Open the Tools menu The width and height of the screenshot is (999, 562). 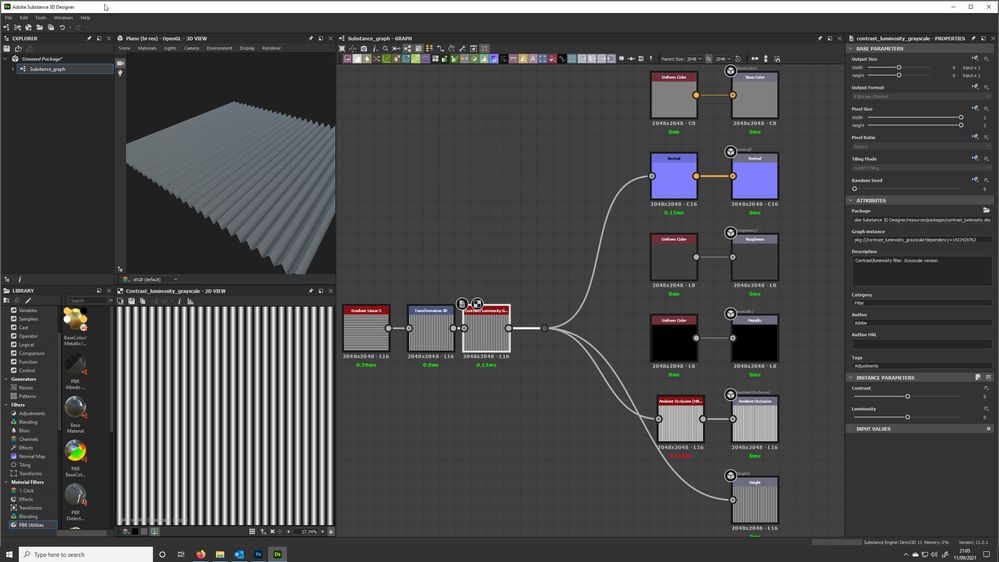tap(40, 17)
